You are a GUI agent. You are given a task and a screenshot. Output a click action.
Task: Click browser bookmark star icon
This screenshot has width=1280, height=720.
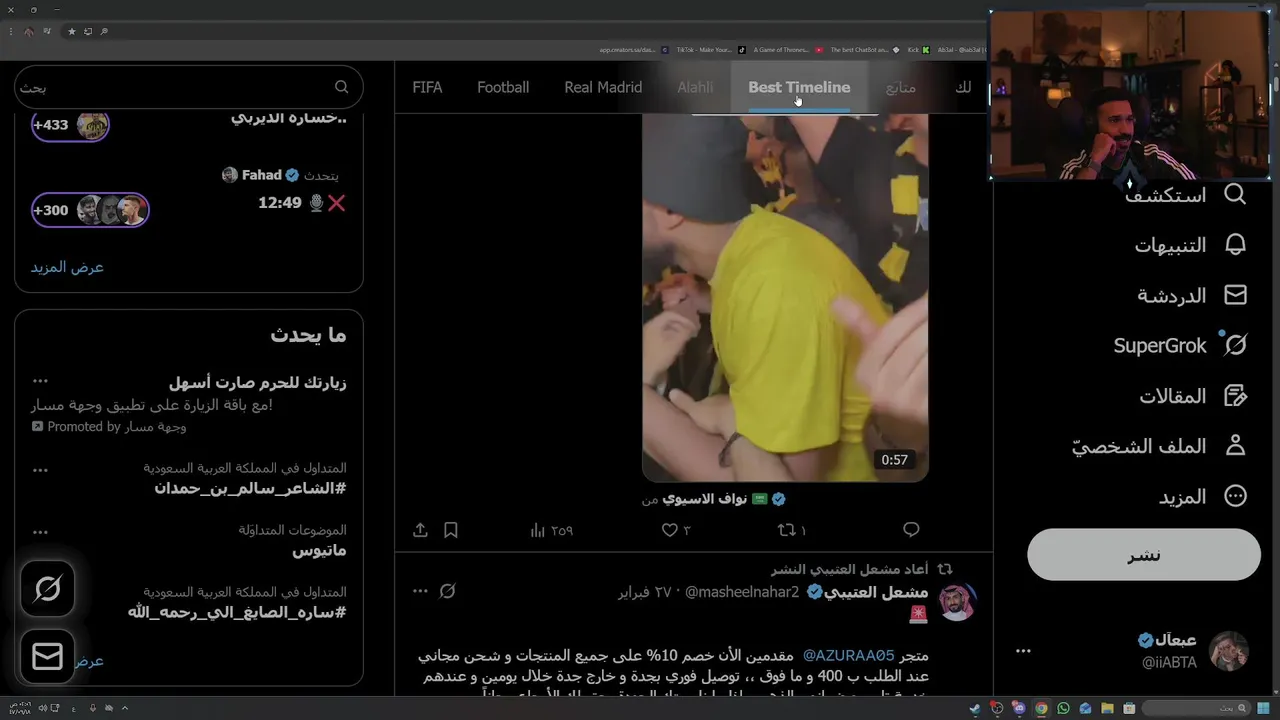71,31
